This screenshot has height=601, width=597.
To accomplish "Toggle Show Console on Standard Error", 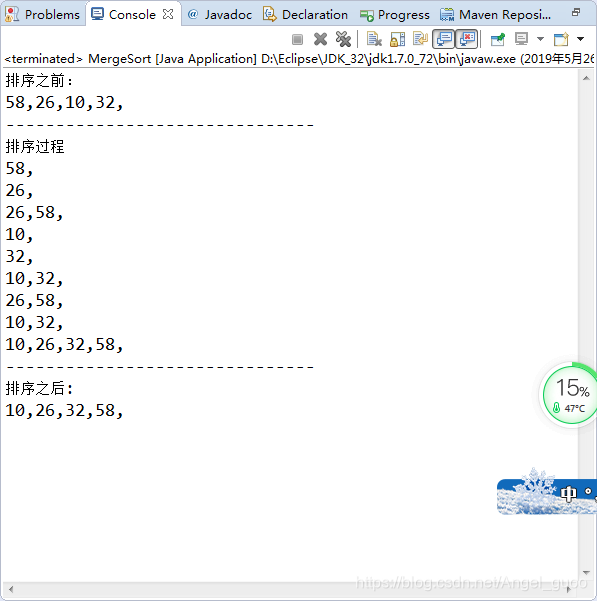I will click(467, 39).
